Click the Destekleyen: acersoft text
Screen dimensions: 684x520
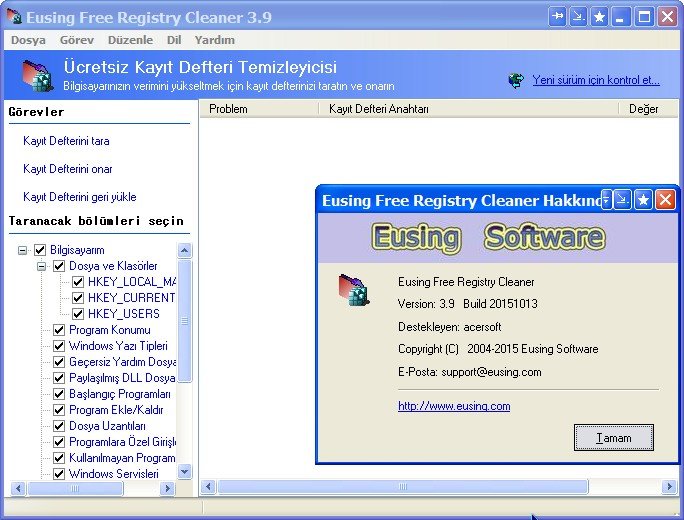449,327
